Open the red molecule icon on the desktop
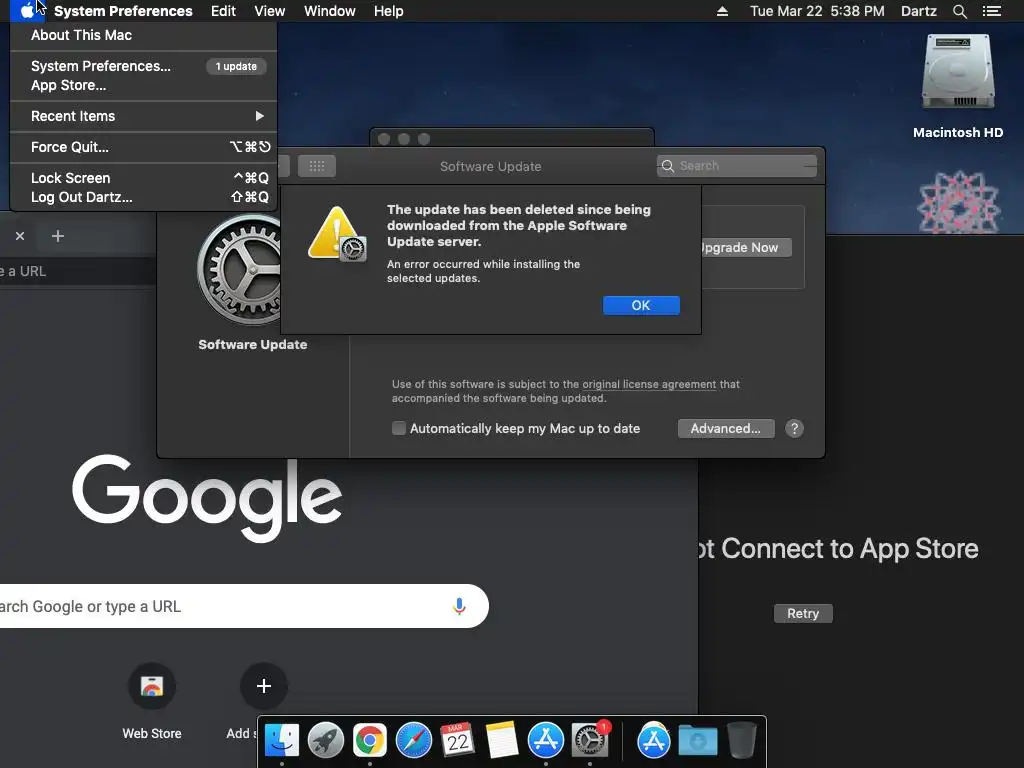The height and width of the screenshot is (768, 1024). click(x=958, y=202)
